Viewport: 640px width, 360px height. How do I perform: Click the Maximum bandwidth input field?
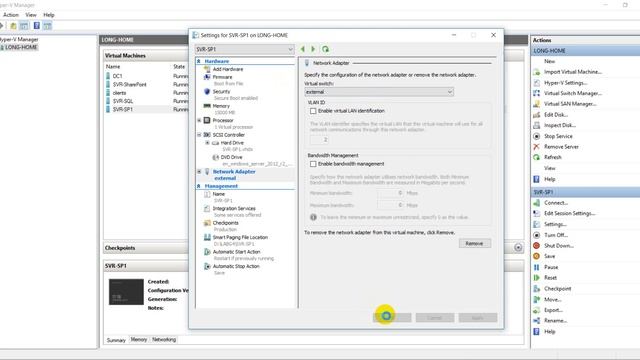[391, 205]
